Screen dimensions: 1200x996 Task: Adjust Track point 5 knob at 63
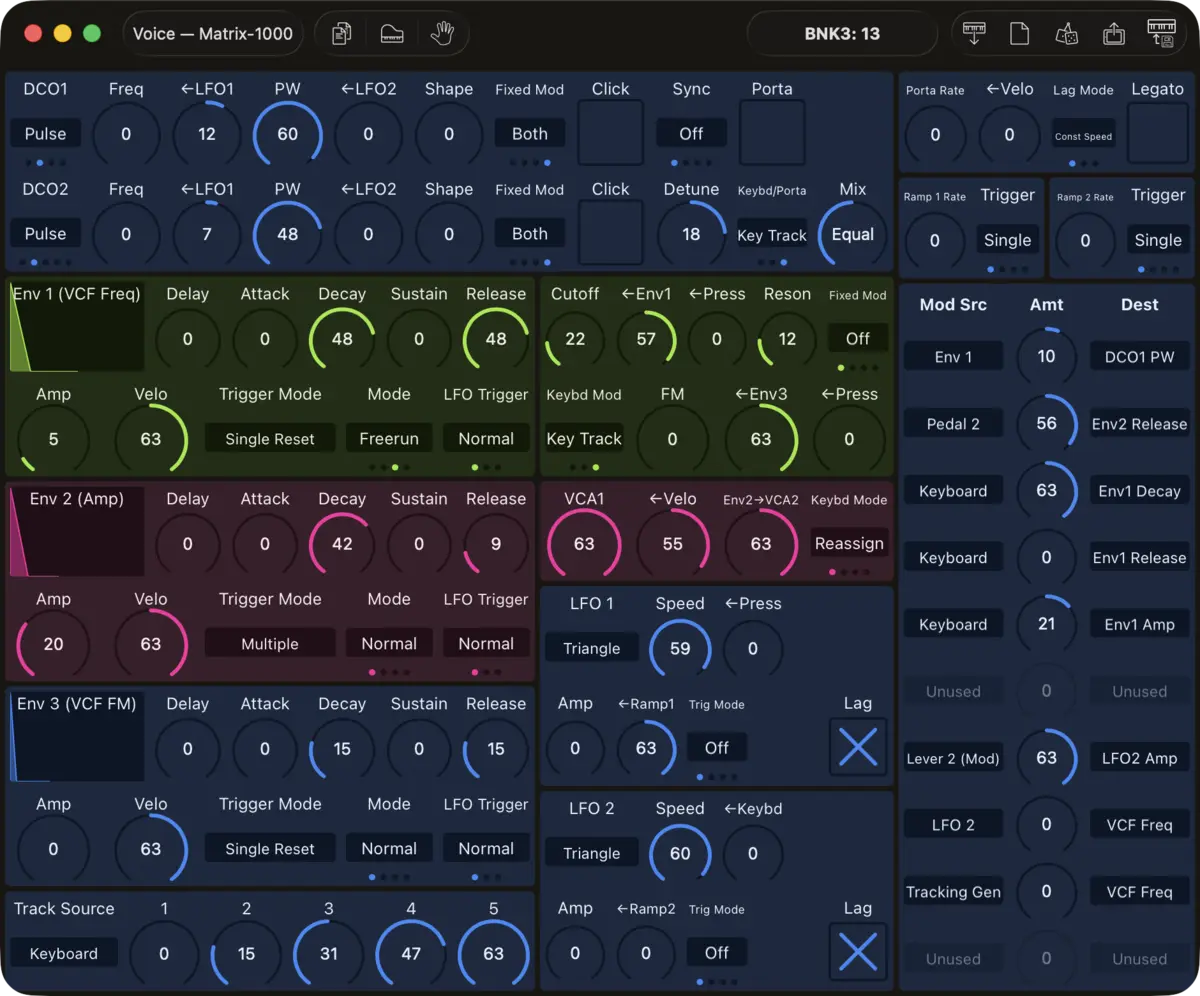point(493,954)
